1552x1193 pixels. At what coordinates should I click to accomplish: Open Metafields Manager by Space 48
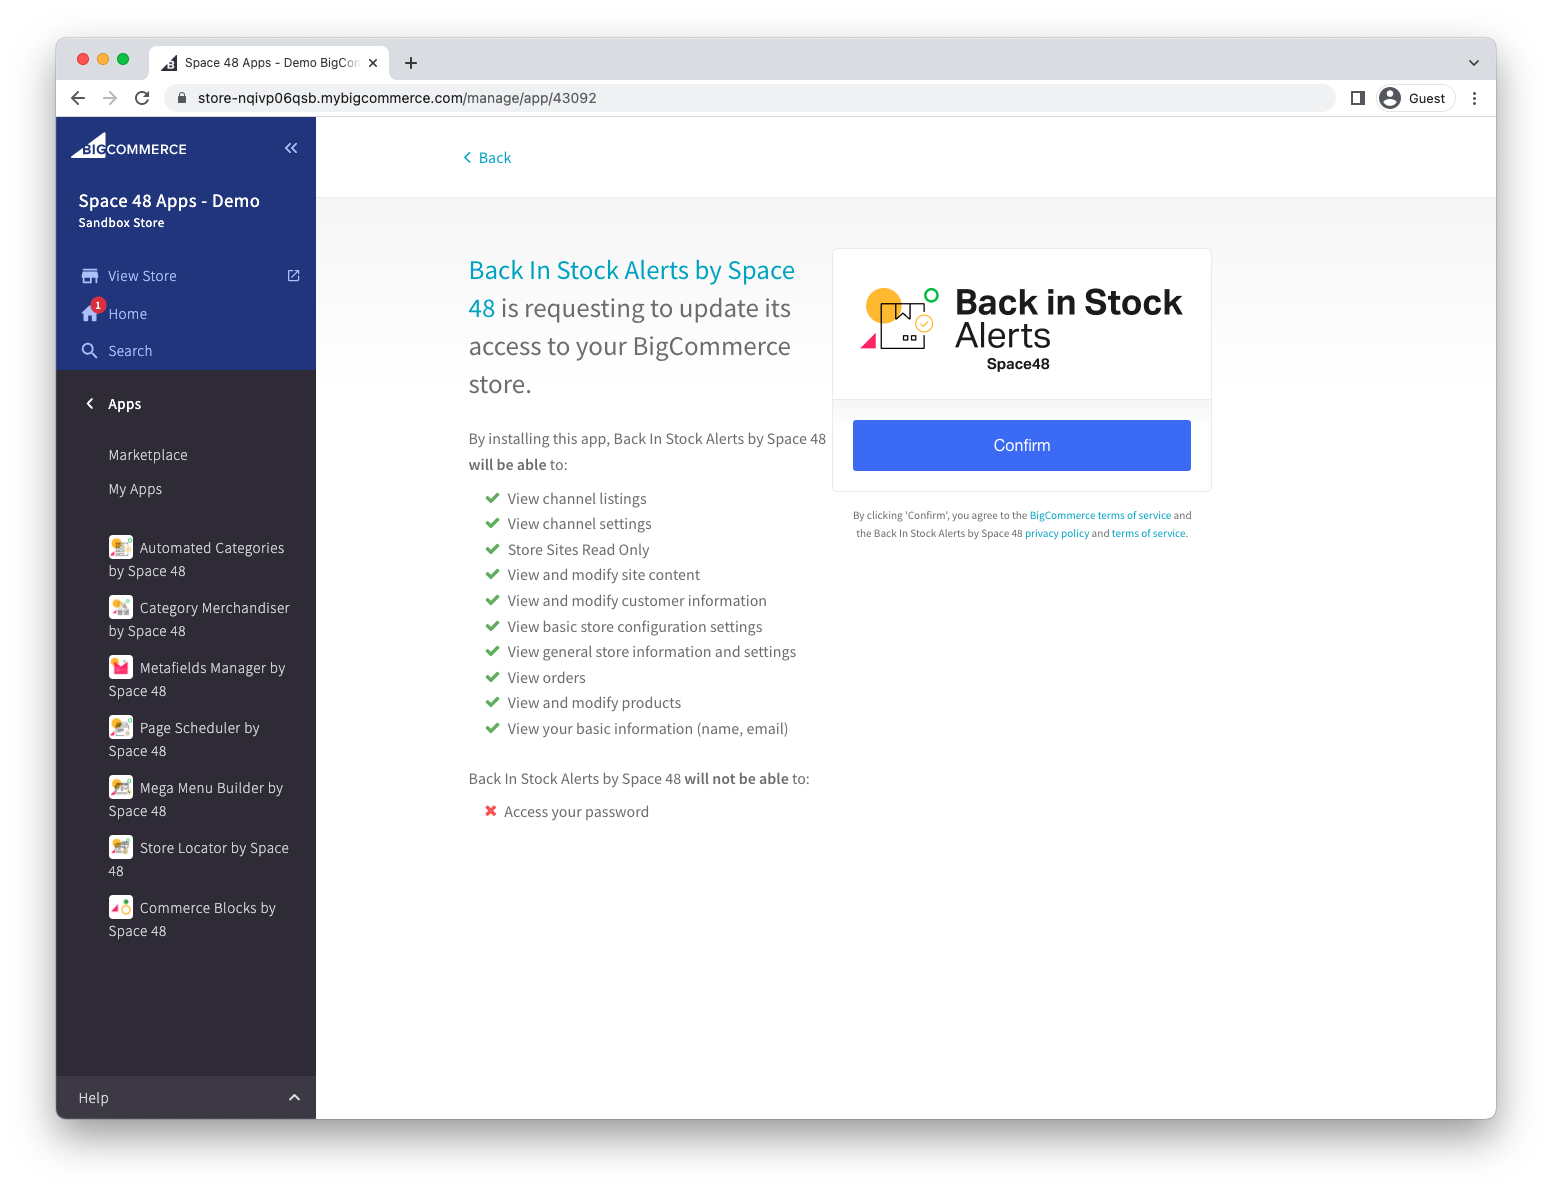(x=197, y=679)
